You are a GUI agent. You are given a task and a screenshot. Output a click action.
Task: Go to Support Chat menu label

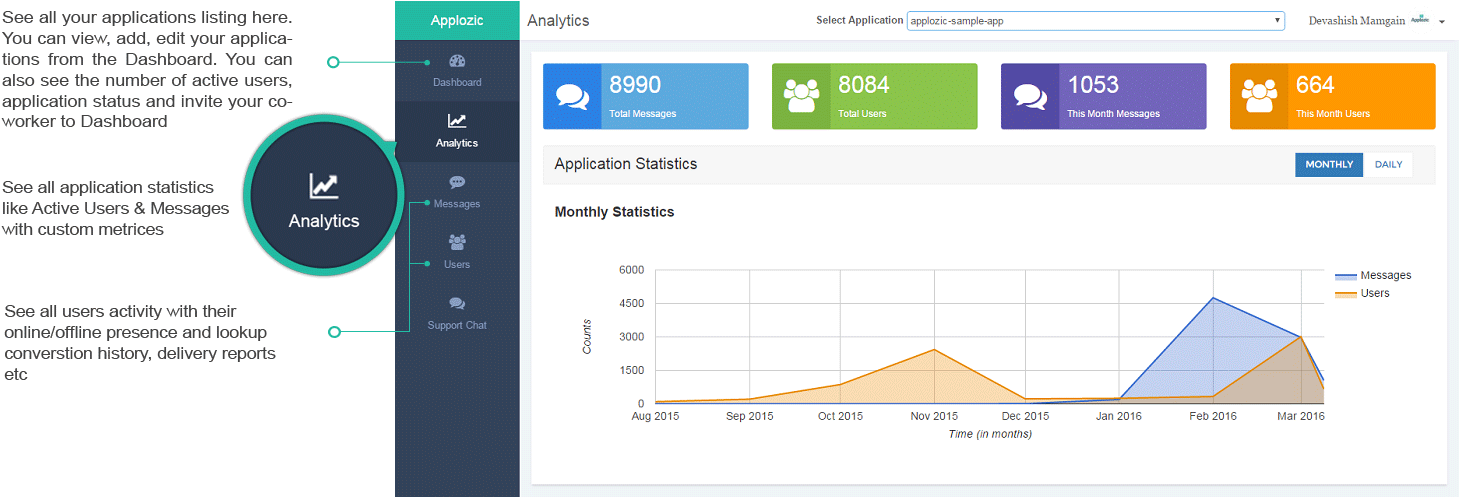(x=457, y=325)
